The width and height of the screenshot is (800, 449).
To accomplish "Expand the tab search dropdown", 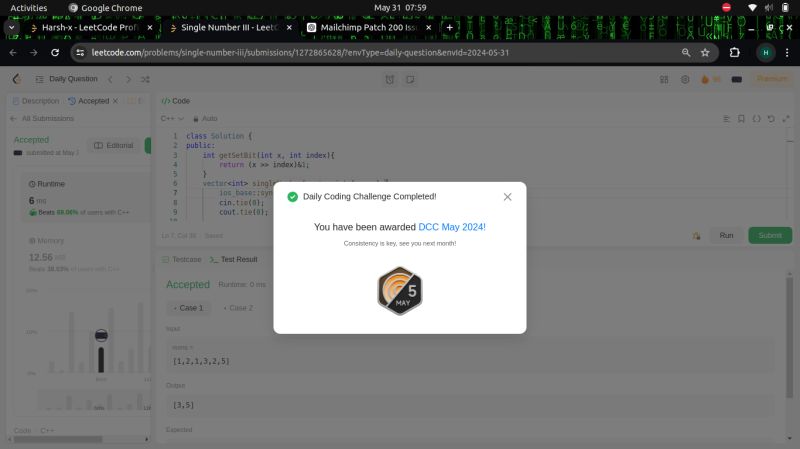I will coord(11,28).
